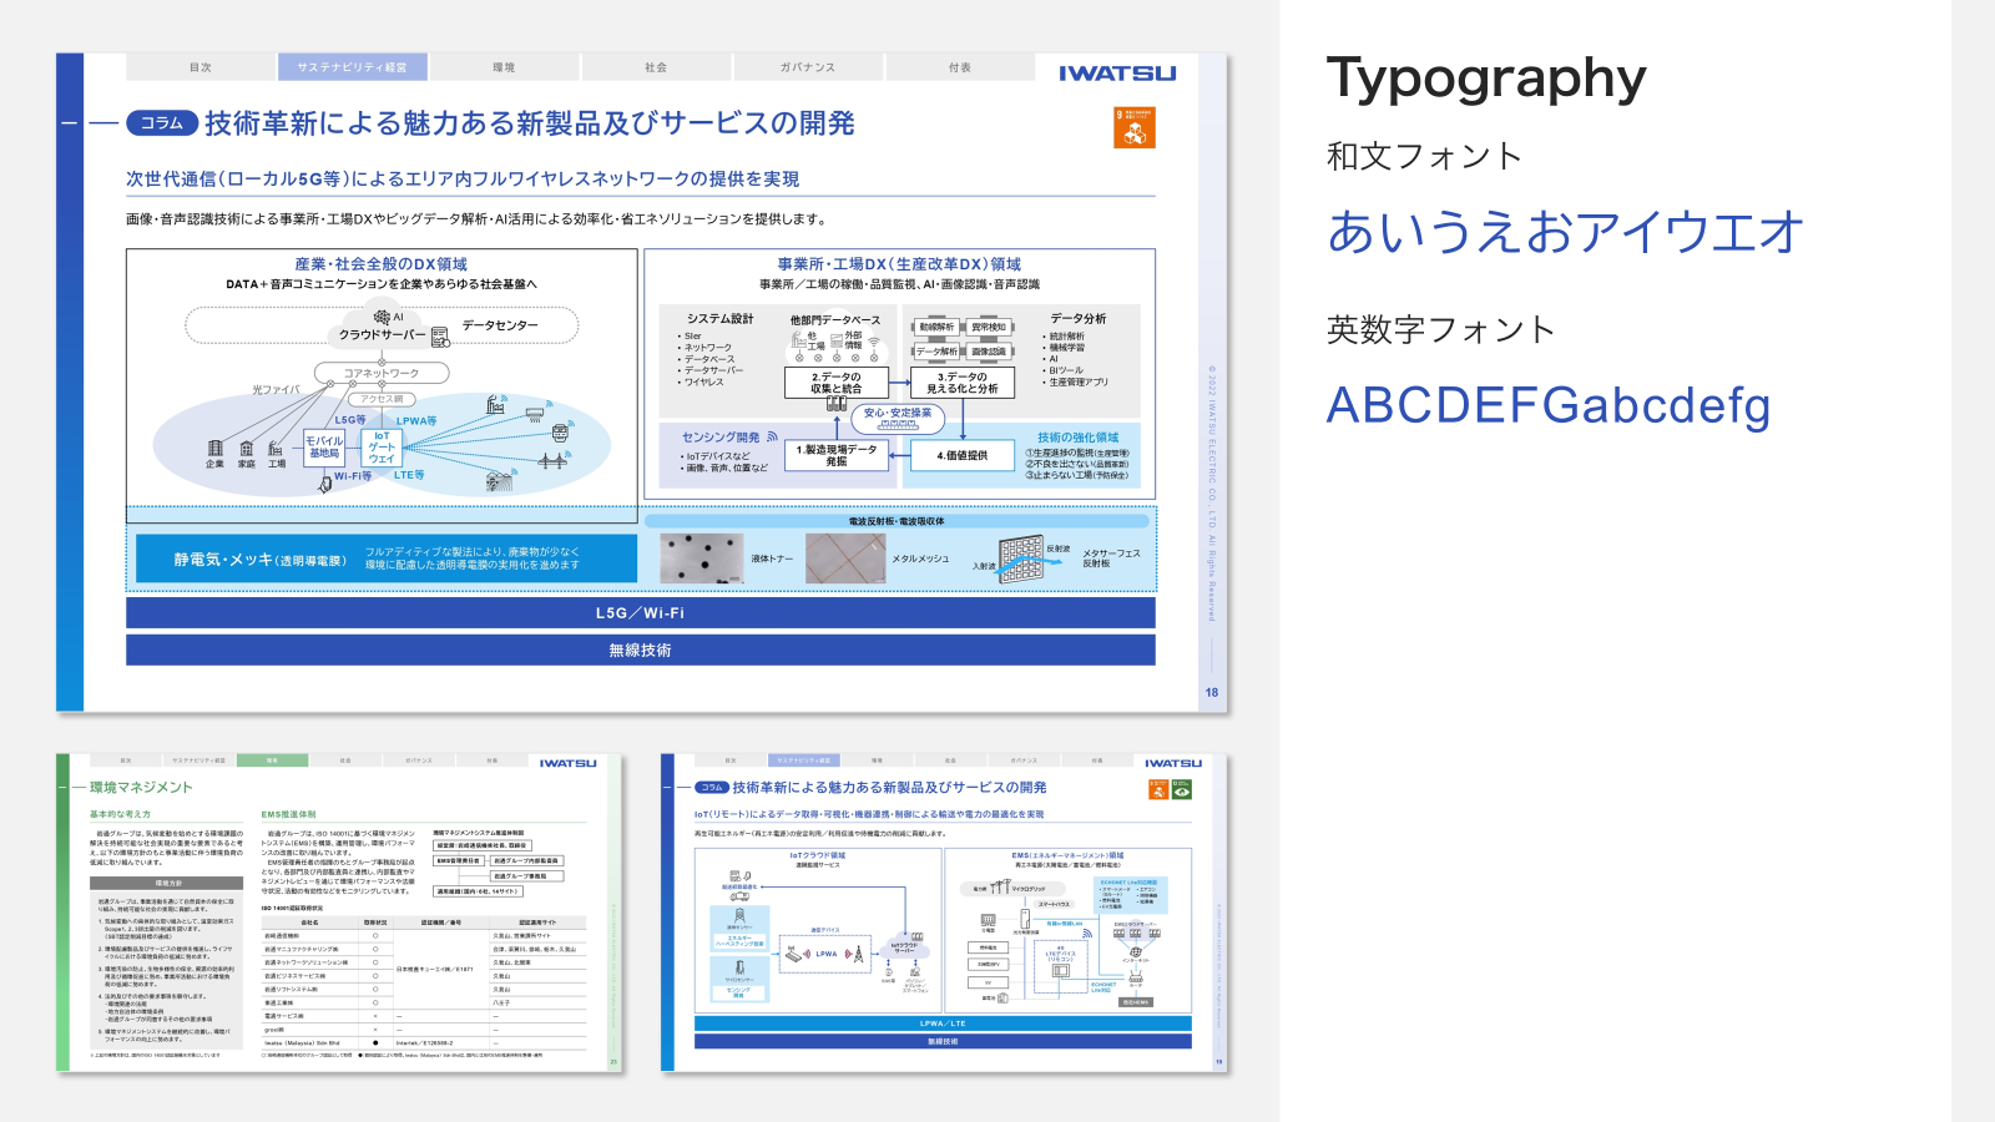1995x1122 pixels.
Task: Open the 目次 tab on main slide
Action: pyautogui.click(x=201, y=67)
